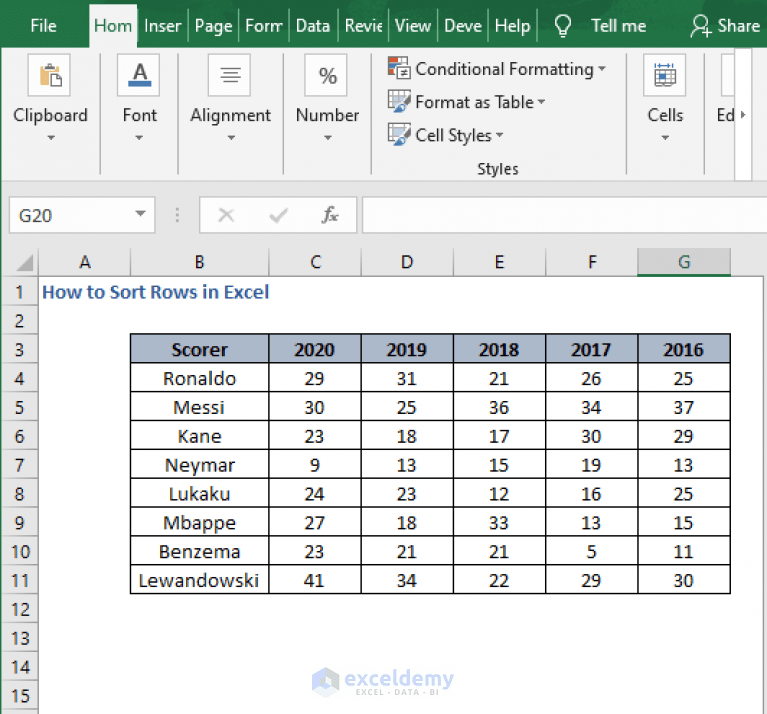Viewport: 767px width, 714px height.
Task: Click the Format as Table label
Action: (474, 102)
